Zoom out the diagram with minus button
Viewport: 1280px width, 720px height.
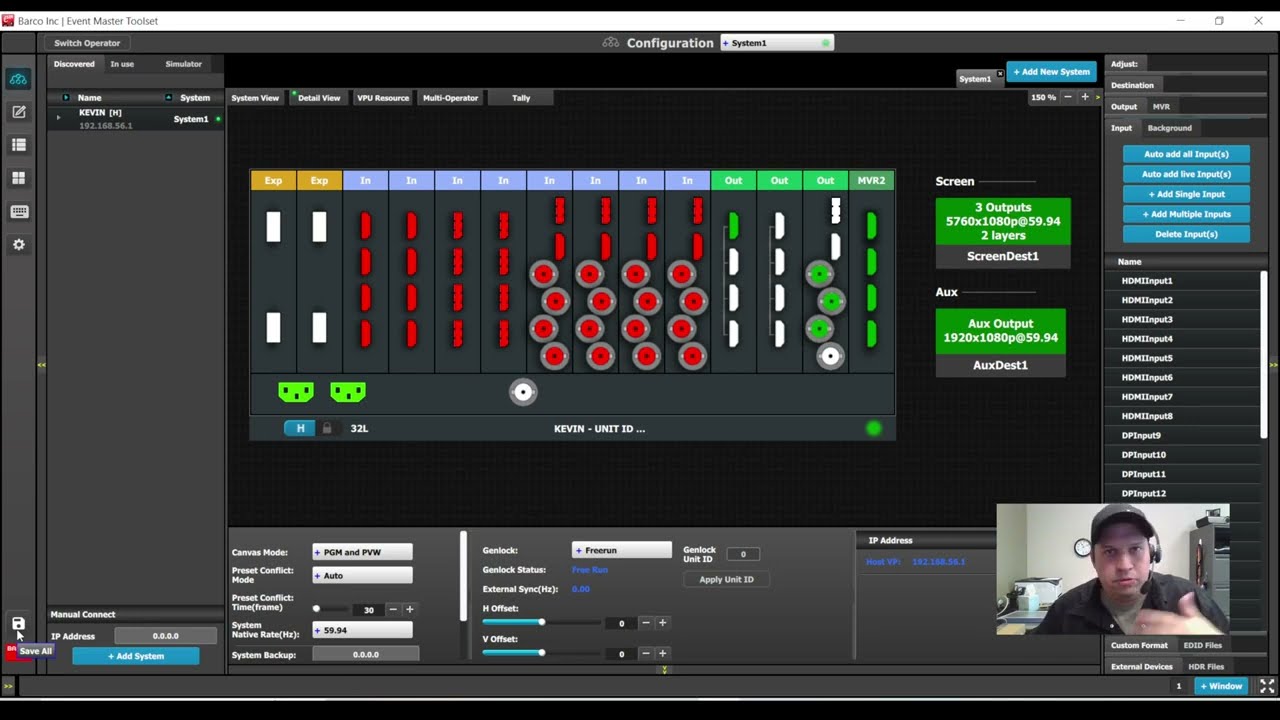(x=1068, y=97)
